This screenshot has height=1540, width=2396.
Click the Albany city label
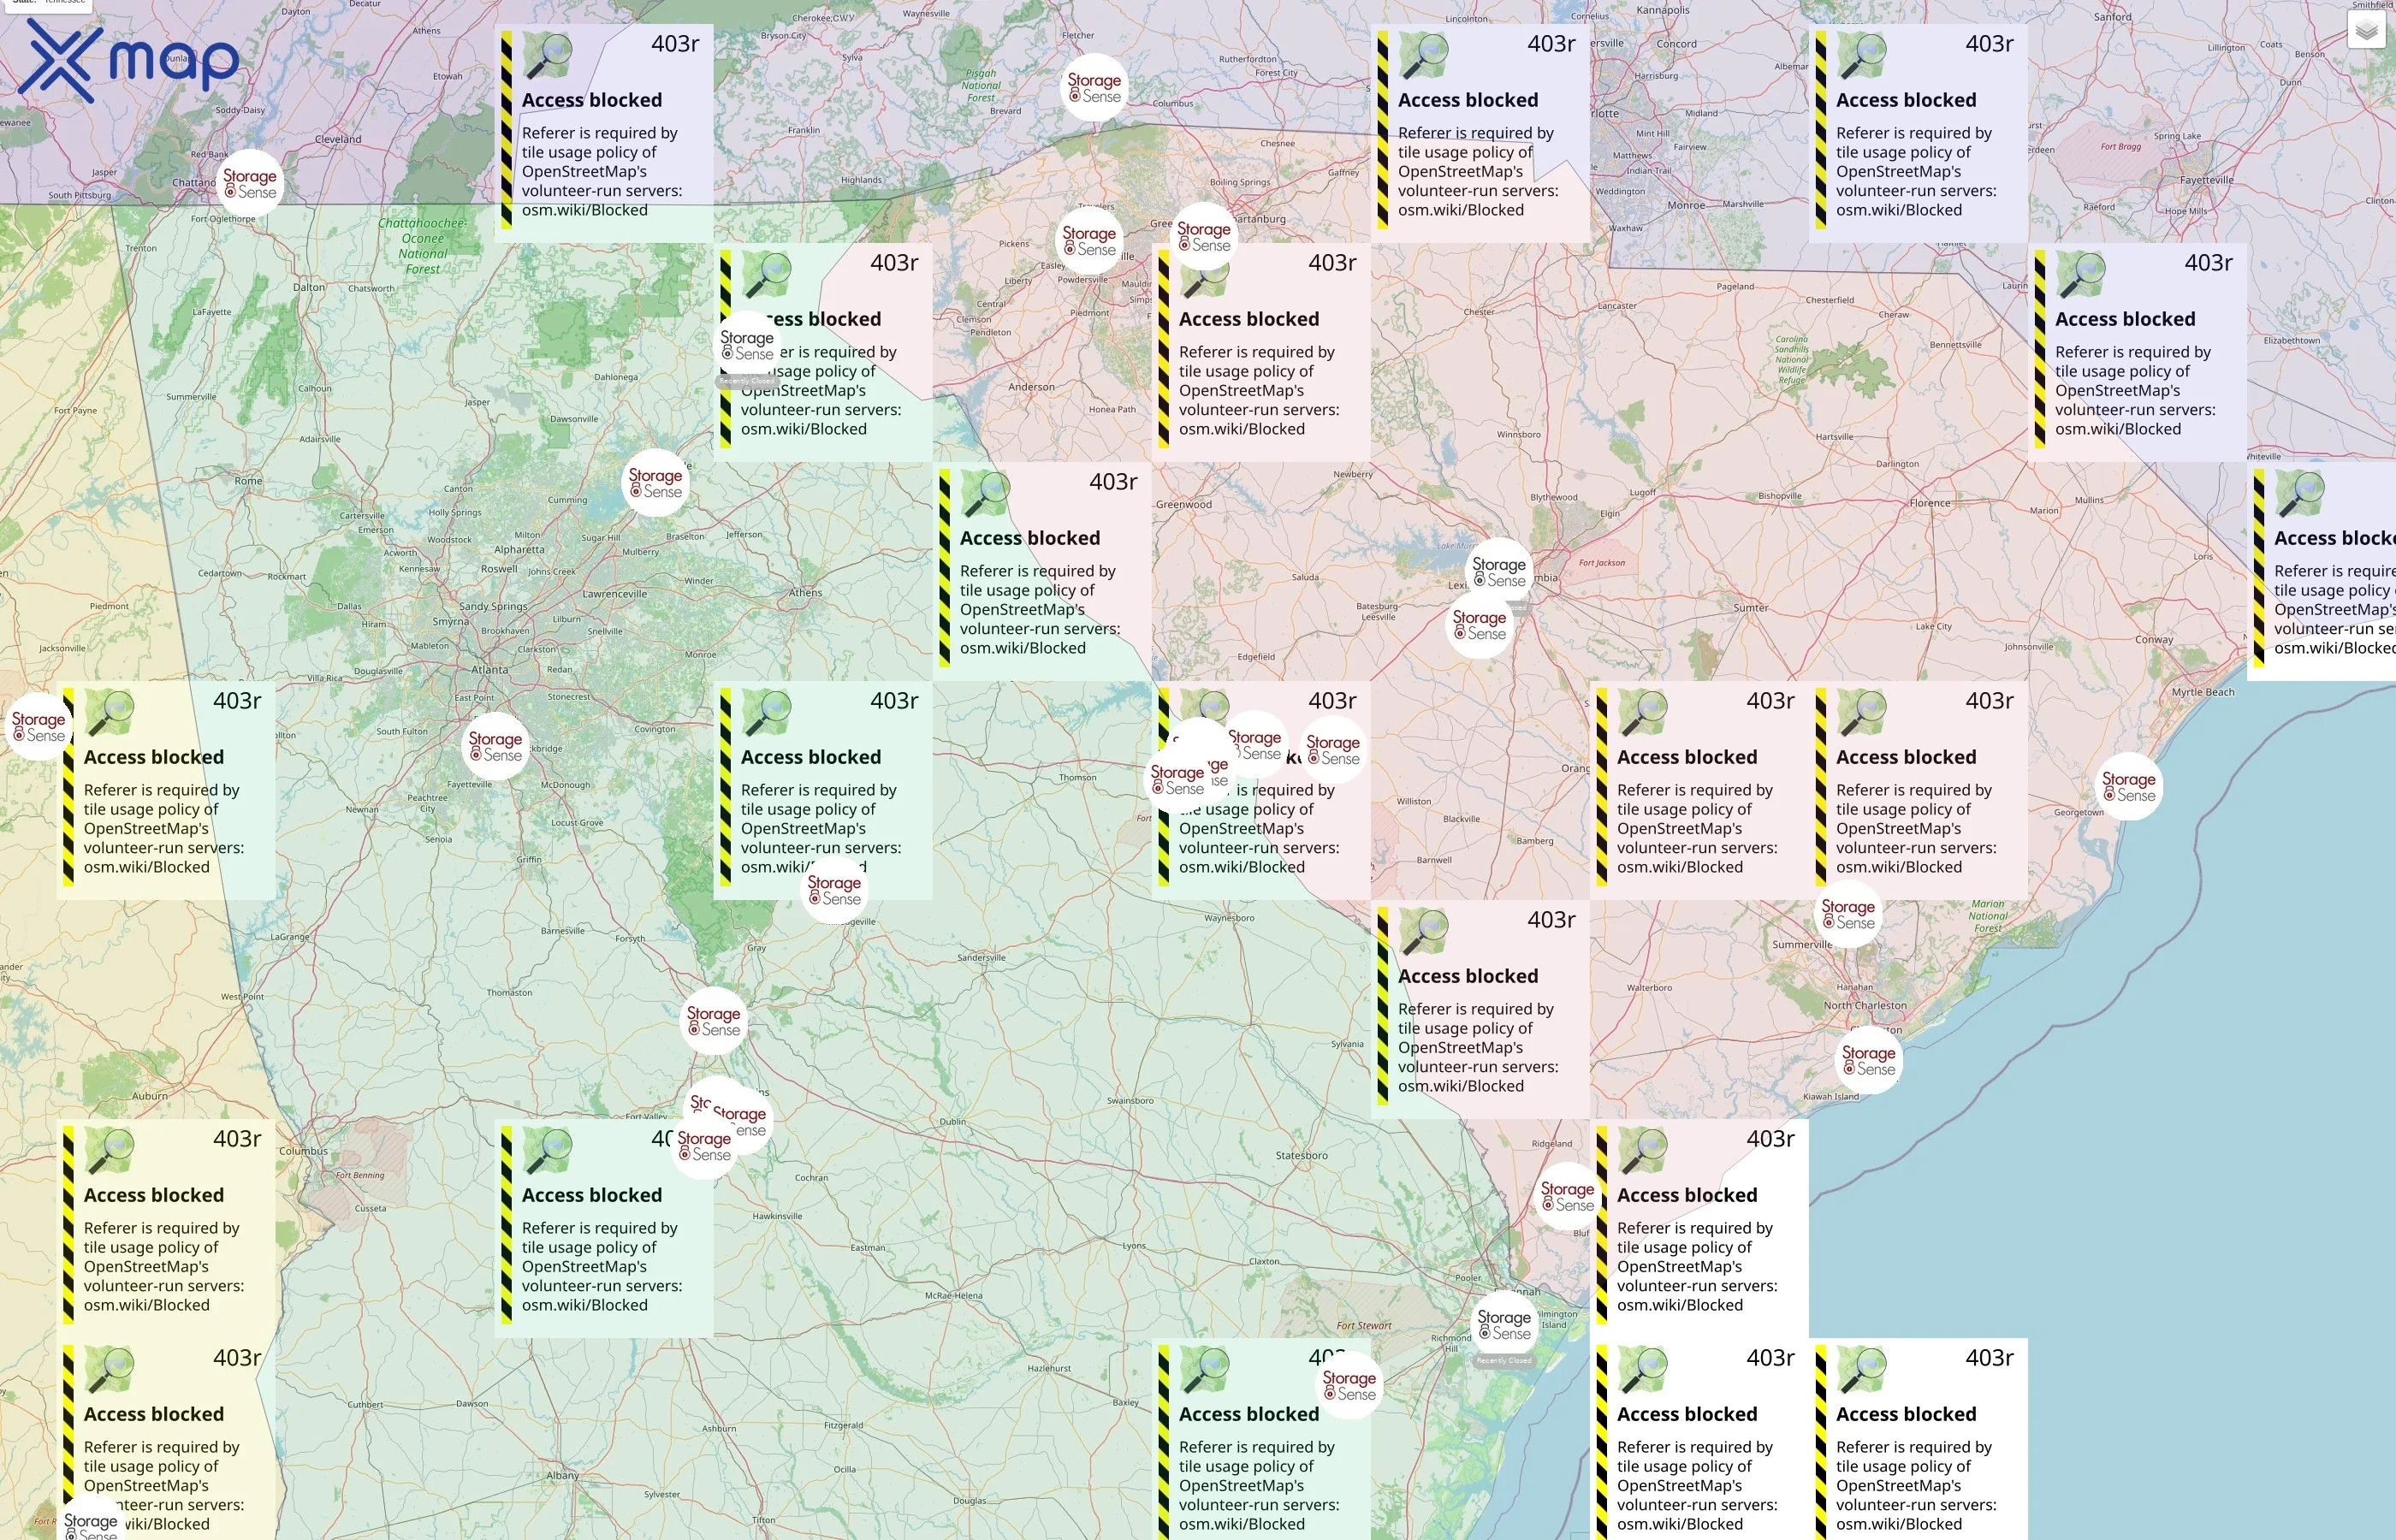point(562,1475)
